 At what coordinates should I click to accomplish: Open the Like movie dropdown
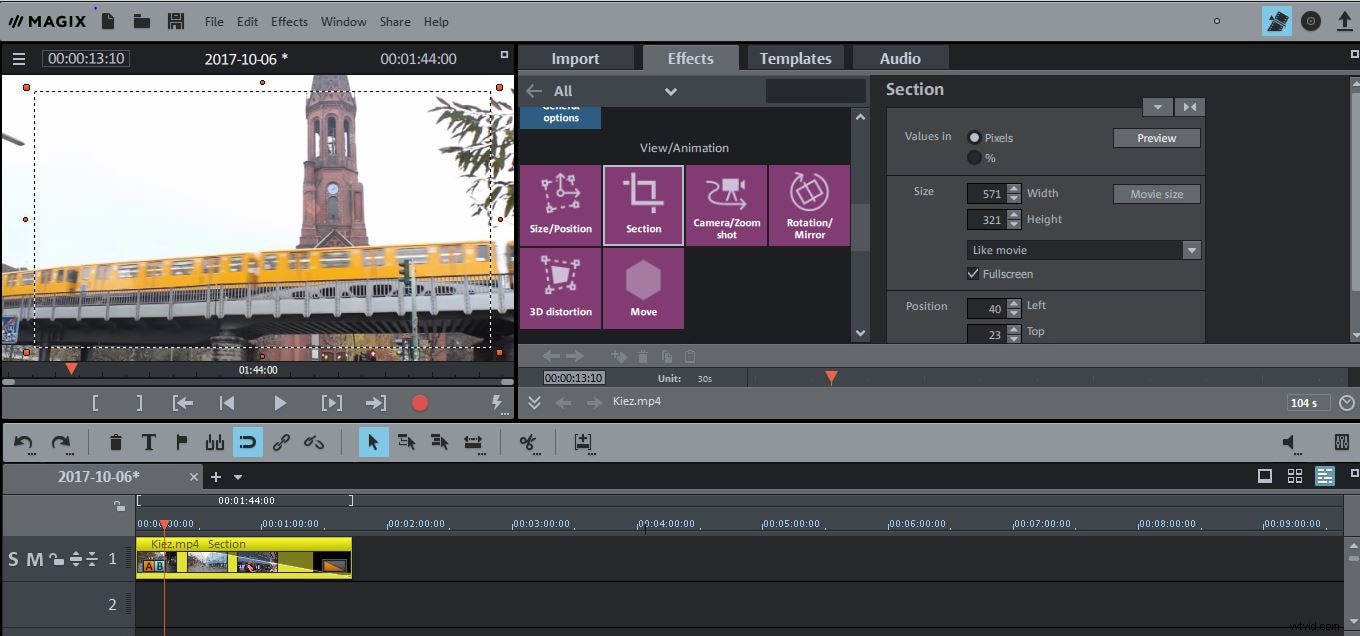coord(1190,249)
